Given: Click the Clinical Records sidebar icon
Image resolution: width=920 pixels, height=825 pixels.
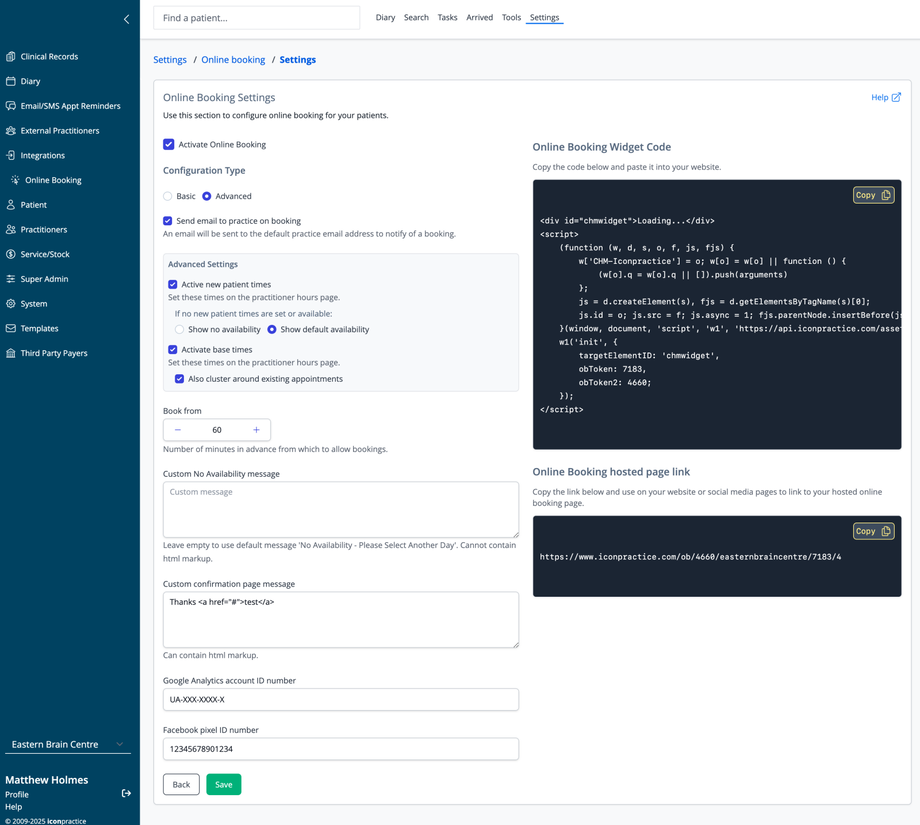Looking at the screenshot, I should click(11, 57).
